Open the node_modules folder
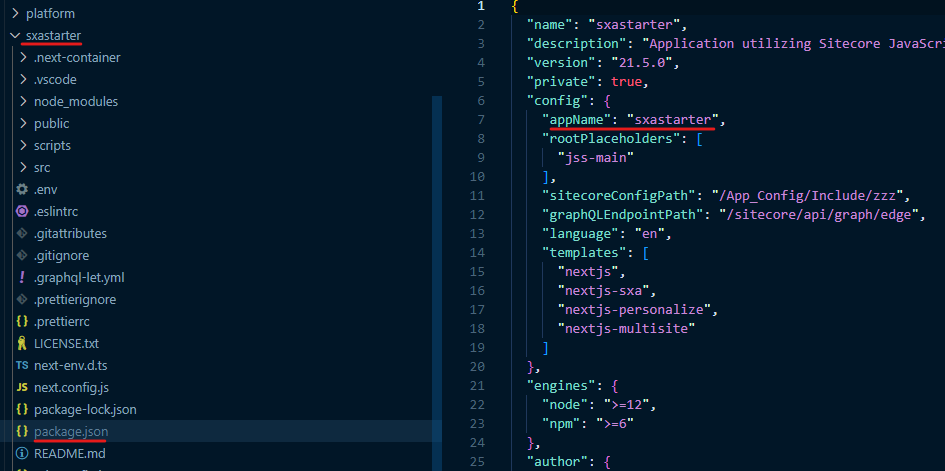Screen dimensions: 945x471 76,101
